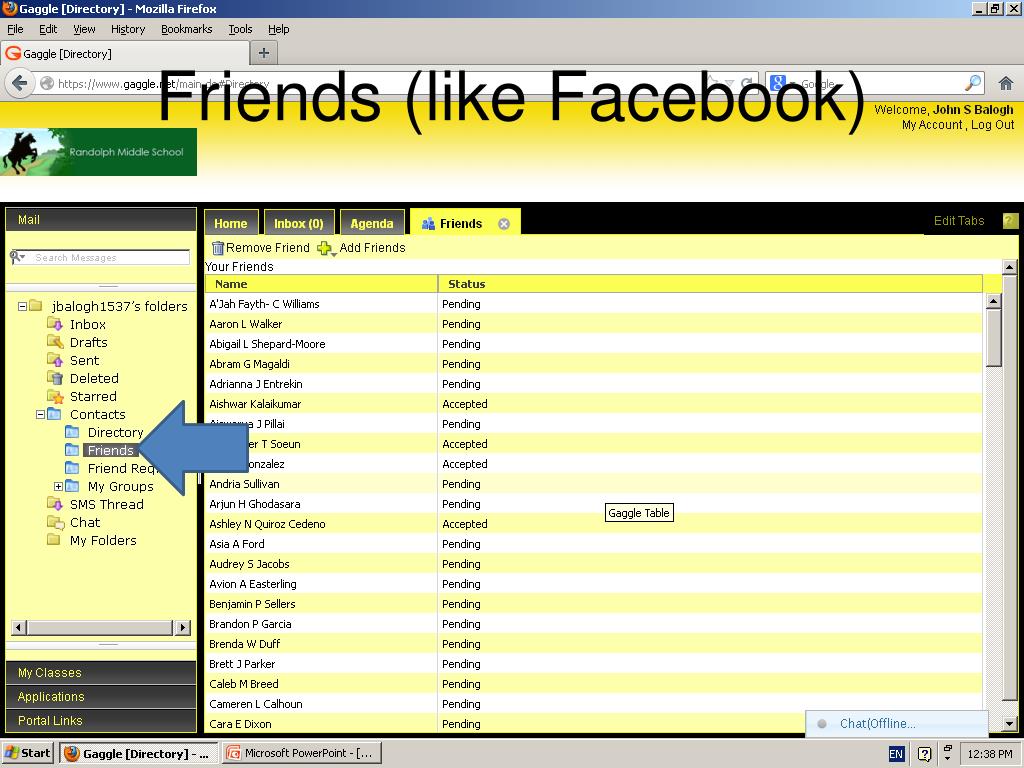The height and width of the screenshot is (768, 1024).
Task: Click the Remove Friend button label
Action: point(268,248)
